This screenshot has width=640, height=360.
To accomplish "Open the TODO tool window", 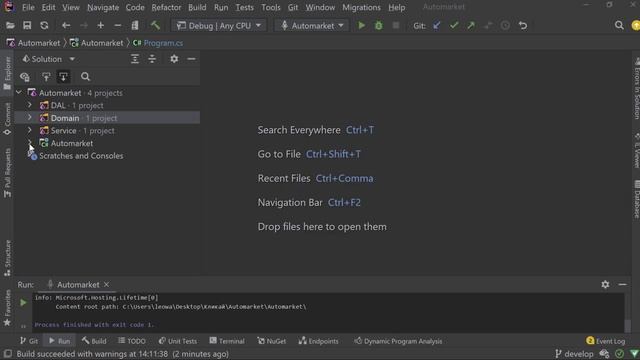I will click(132, 341).
